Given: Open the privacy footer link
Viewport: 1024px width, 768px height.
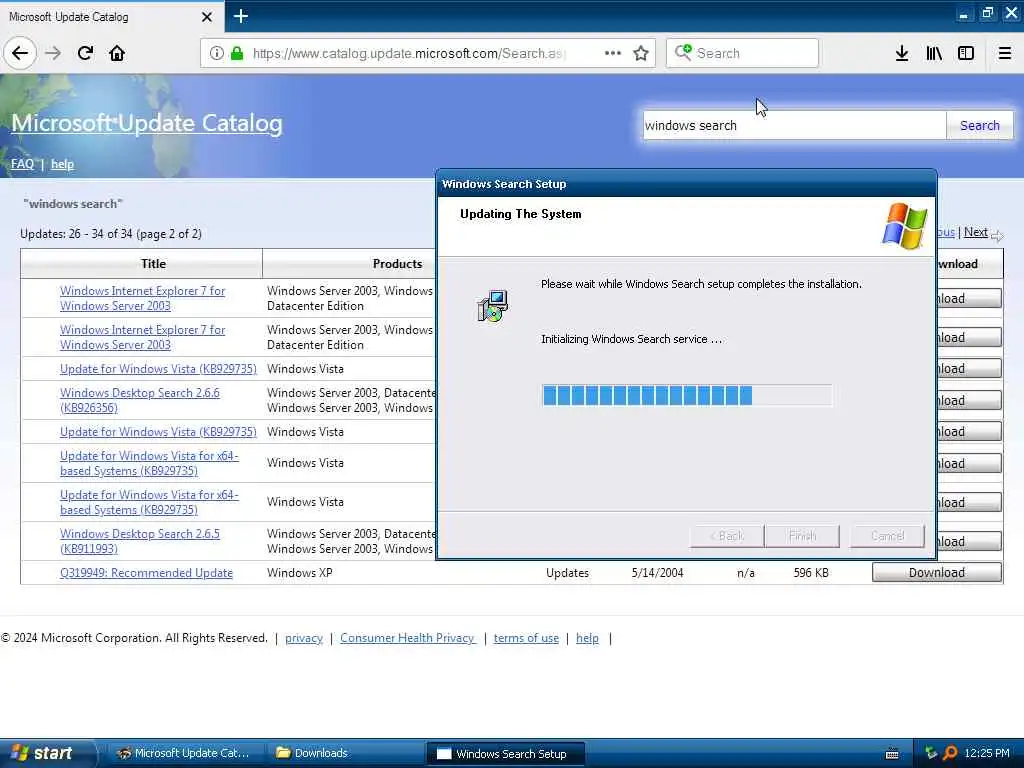Looking at the screenshot, I should point(304,638).
